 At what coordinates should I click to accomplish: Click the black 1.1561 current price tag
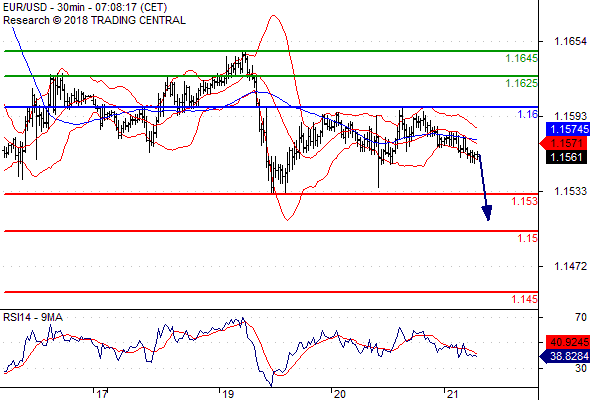coord(566,157)
